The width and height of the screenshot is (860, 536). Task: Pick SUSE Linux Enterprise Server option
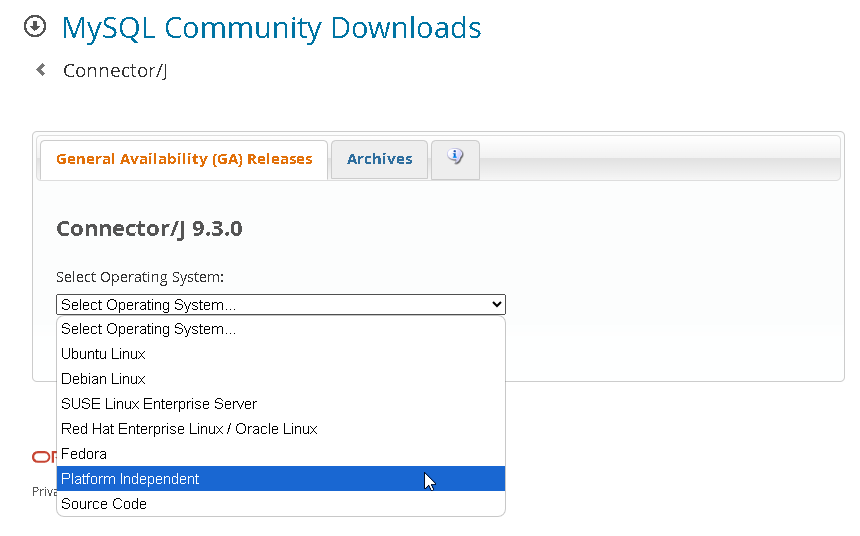click(159, 404)
